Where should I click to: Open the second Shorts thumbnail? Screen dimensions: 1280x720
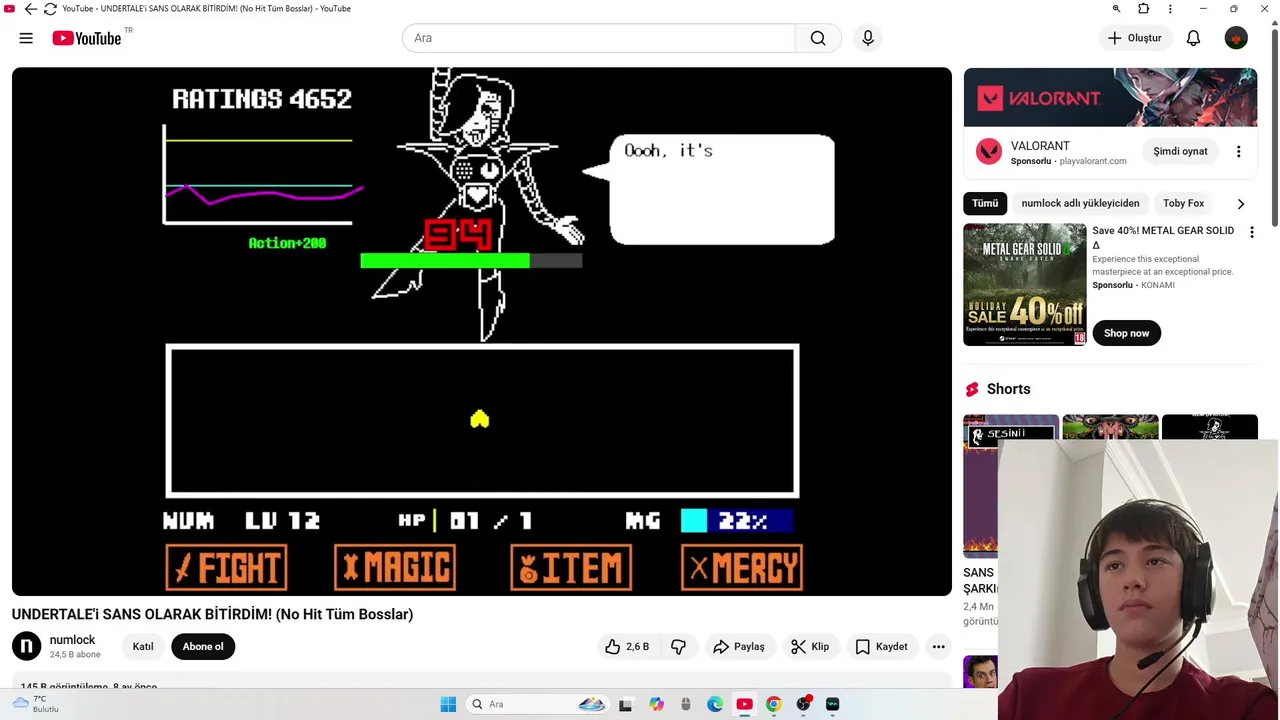[1110, 426]
